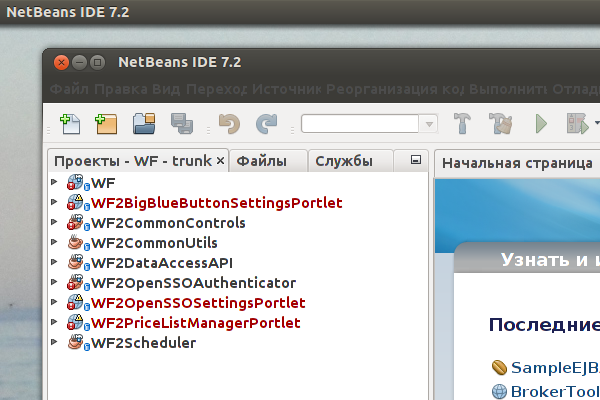Click the New Project toolbar icon
The height and width of the screenshot is (400, 600).
pyautogui.click(x=106, y=124)
